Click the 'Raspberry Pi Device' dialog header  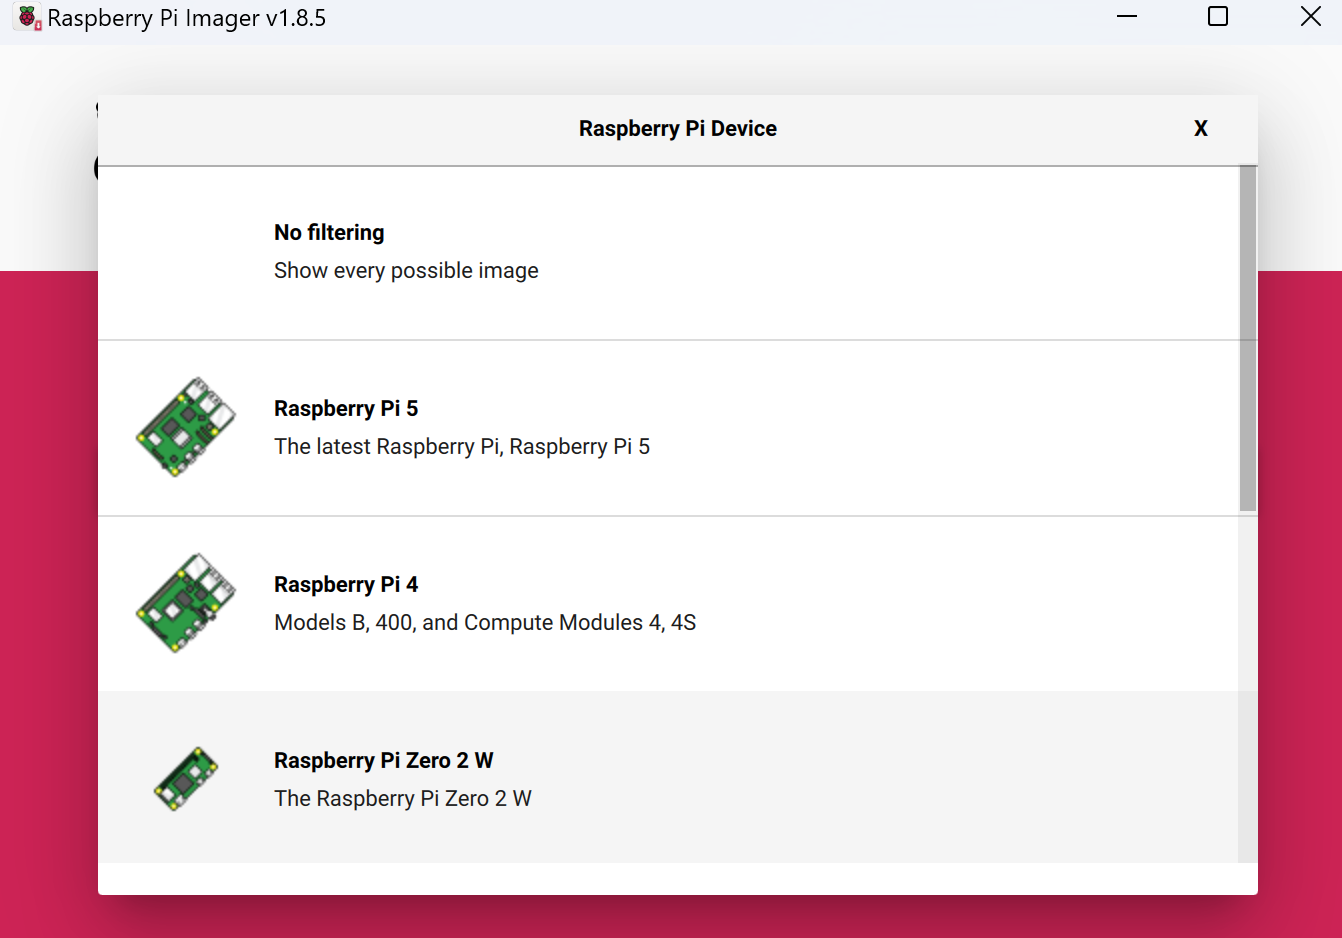coord(678,129)
